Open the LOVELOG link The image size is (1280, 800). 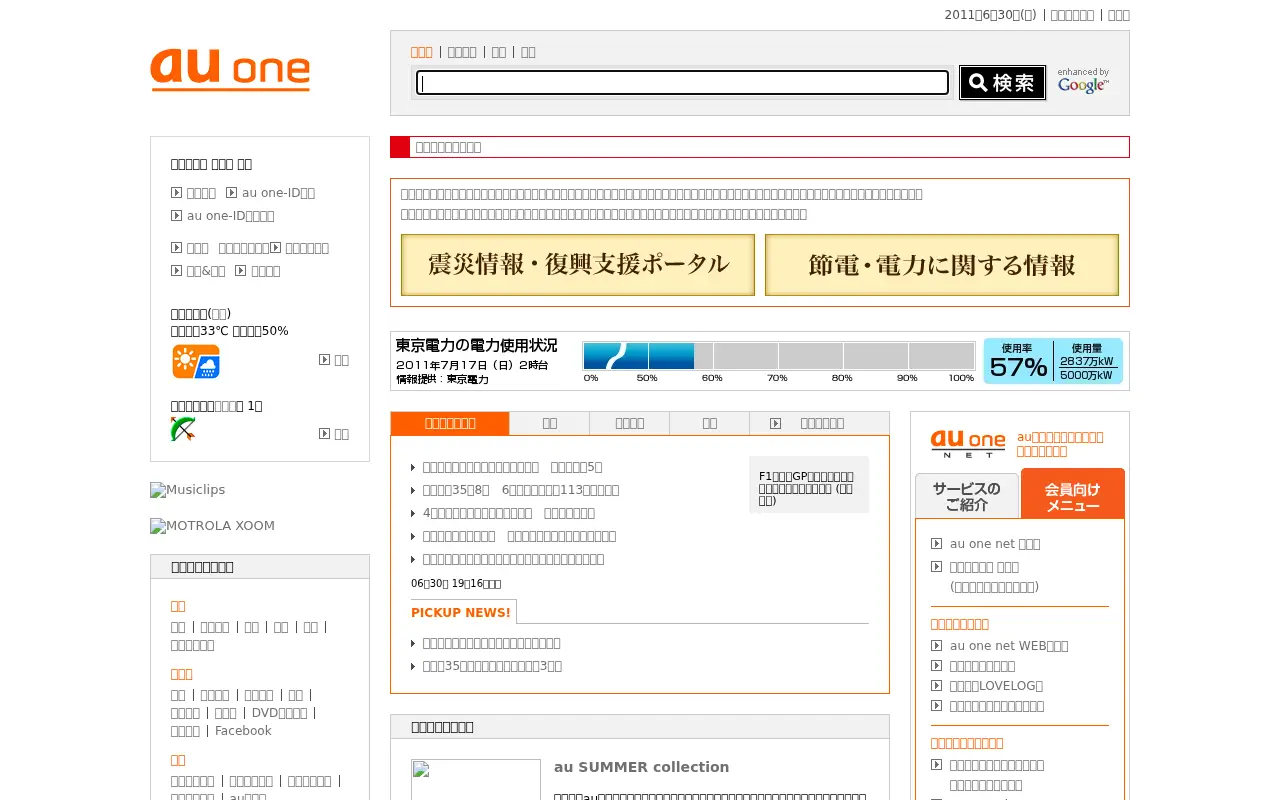(x=996, y=686)
